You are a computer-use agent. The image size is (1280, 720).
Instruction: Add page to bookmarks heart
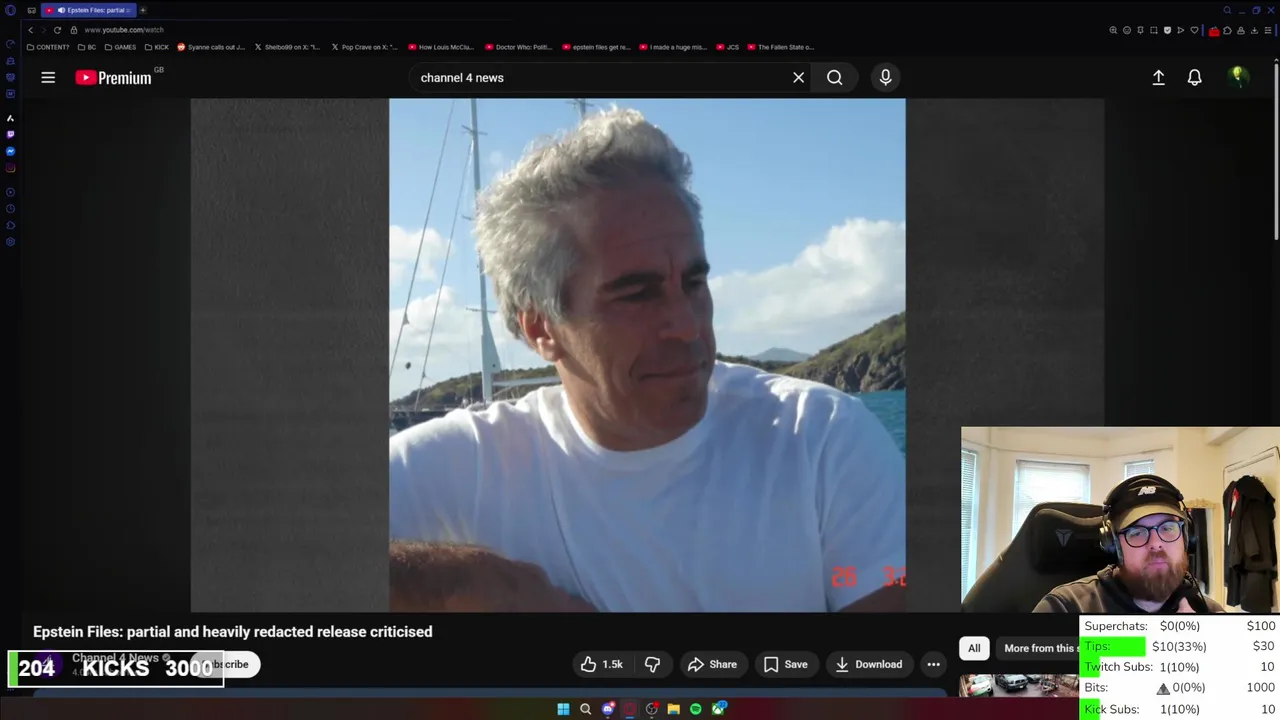point(1194,30)
